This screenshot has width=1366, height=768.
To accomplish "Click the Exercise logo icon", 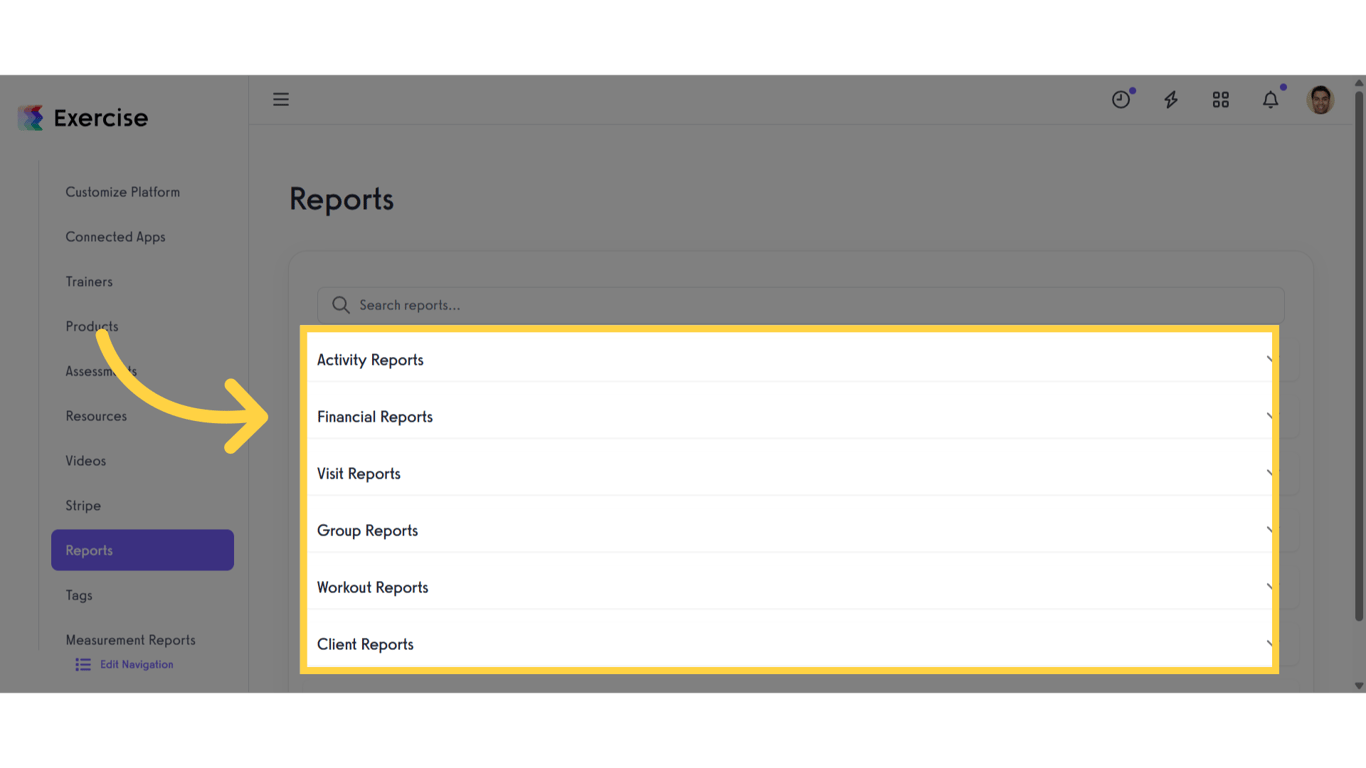I will (x=30, y=117).
